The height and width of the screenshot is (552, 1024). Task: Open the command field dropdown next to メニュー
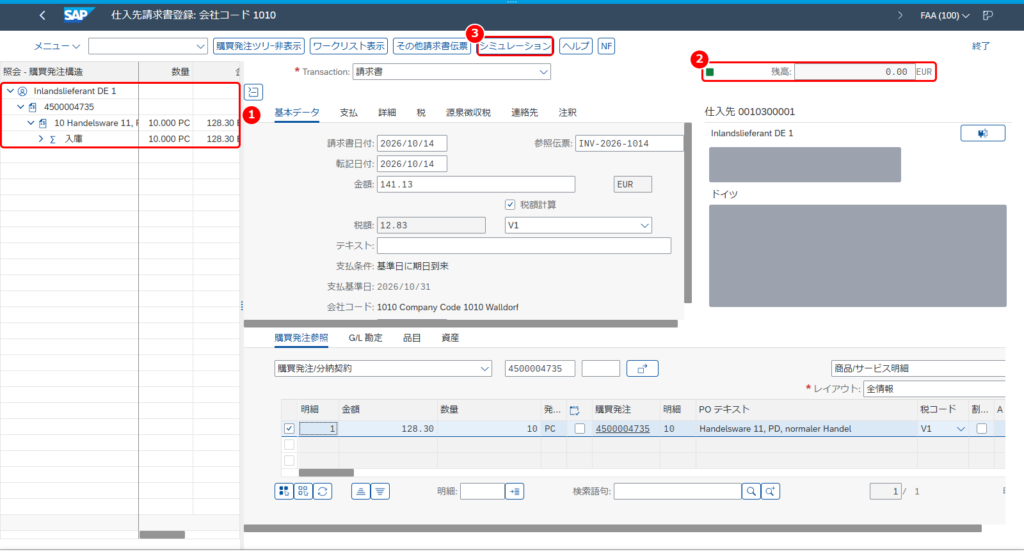point(200,46)
